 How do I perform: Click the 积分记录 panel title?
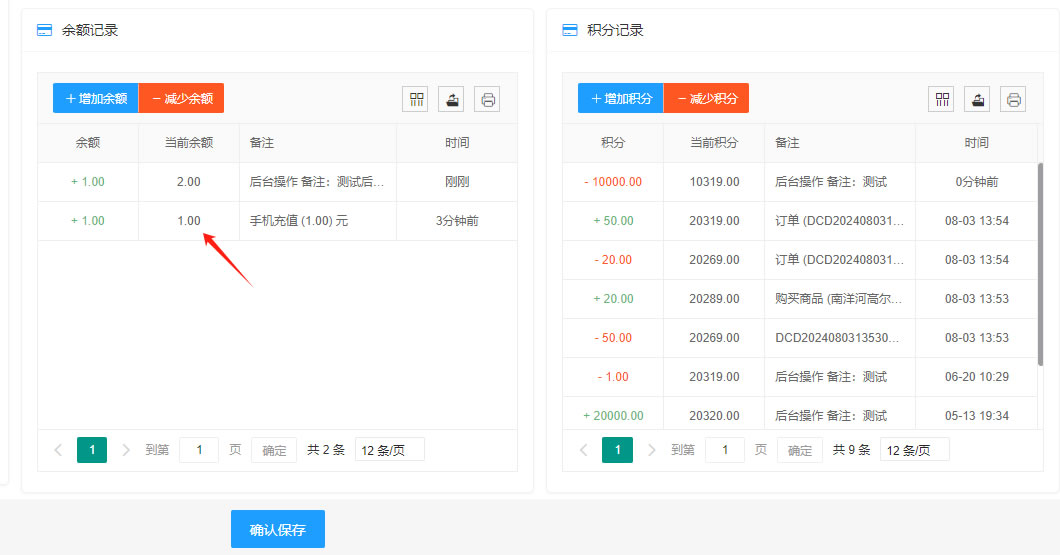[615, 30]
